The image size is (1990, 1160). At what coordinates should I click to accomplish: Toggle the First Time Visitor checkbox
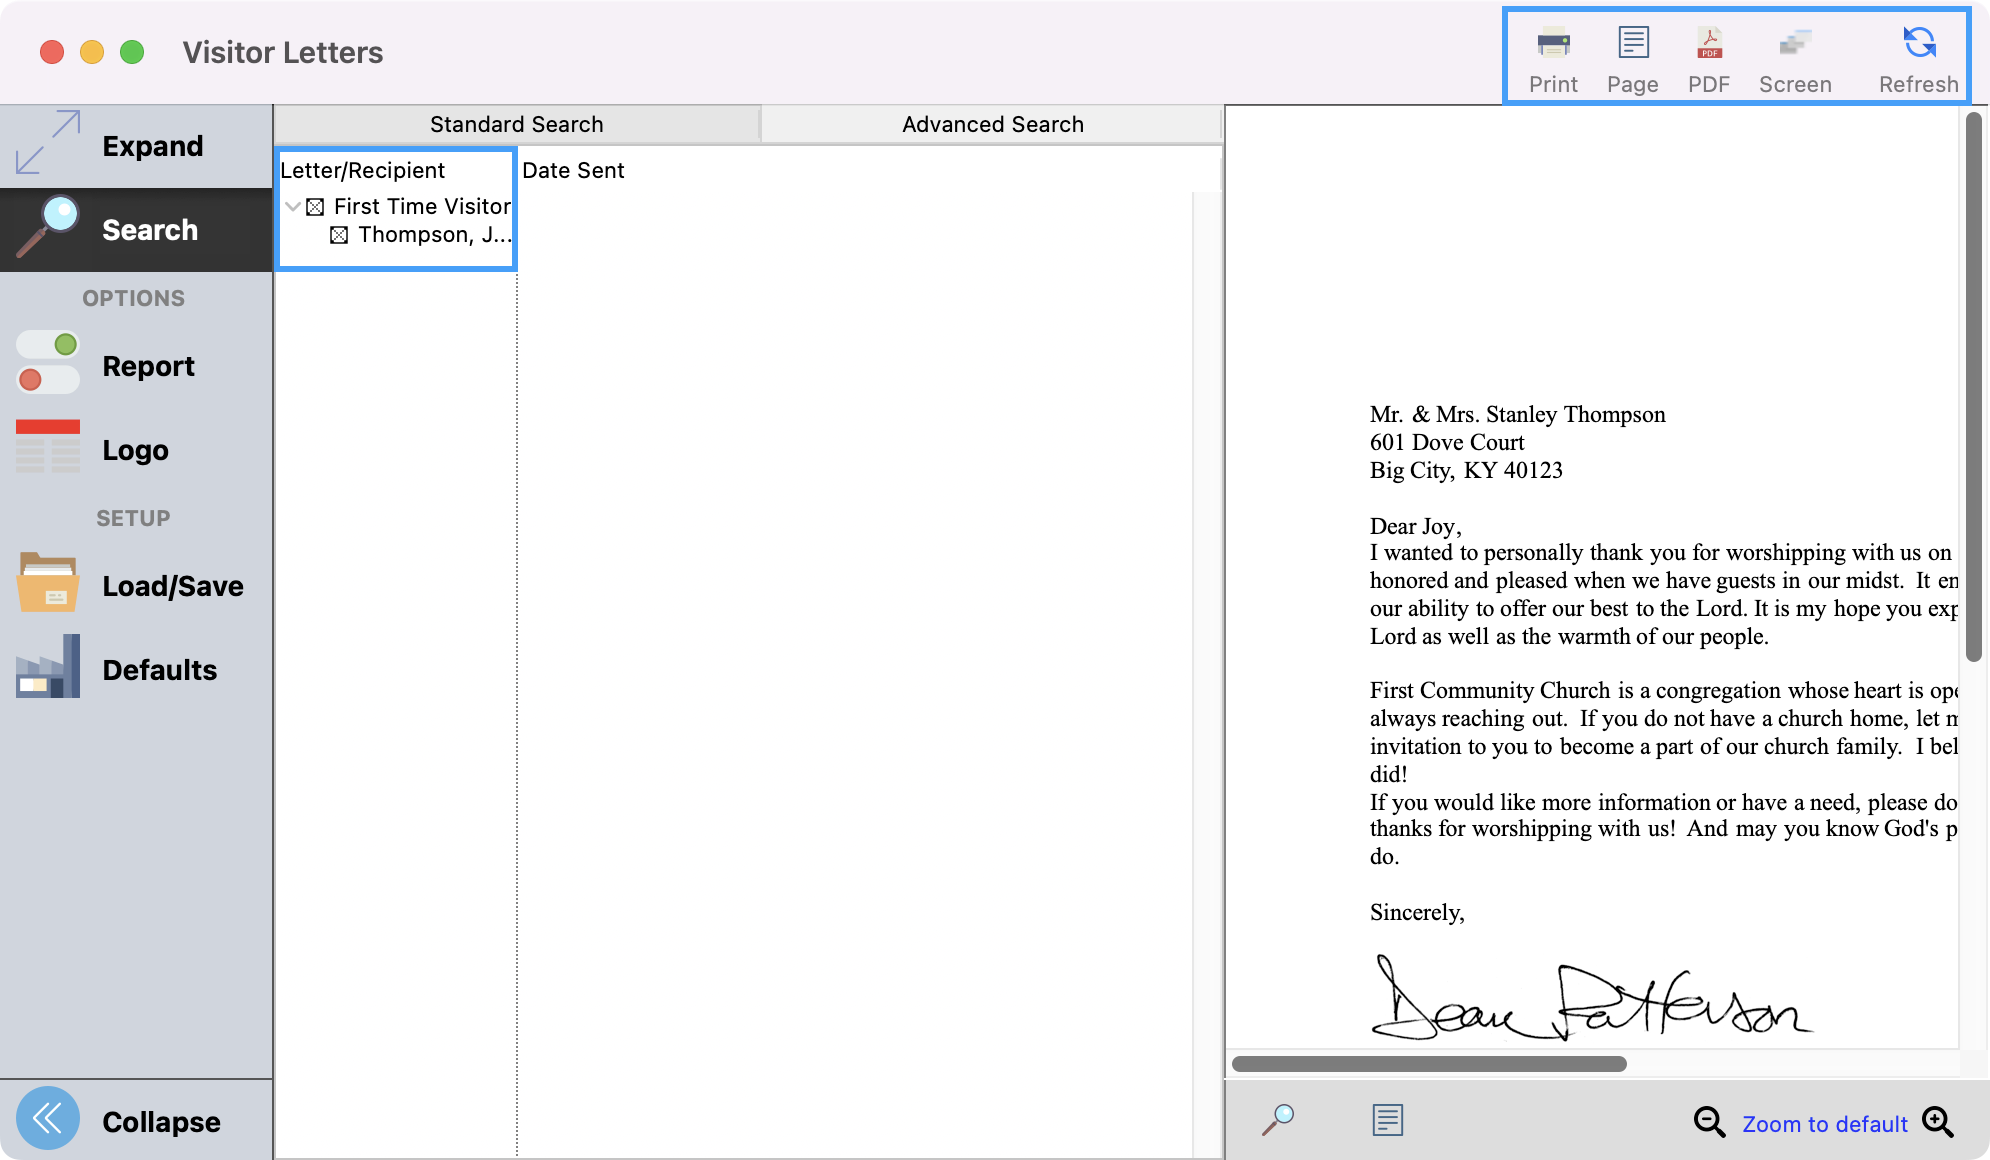(315, 207)
